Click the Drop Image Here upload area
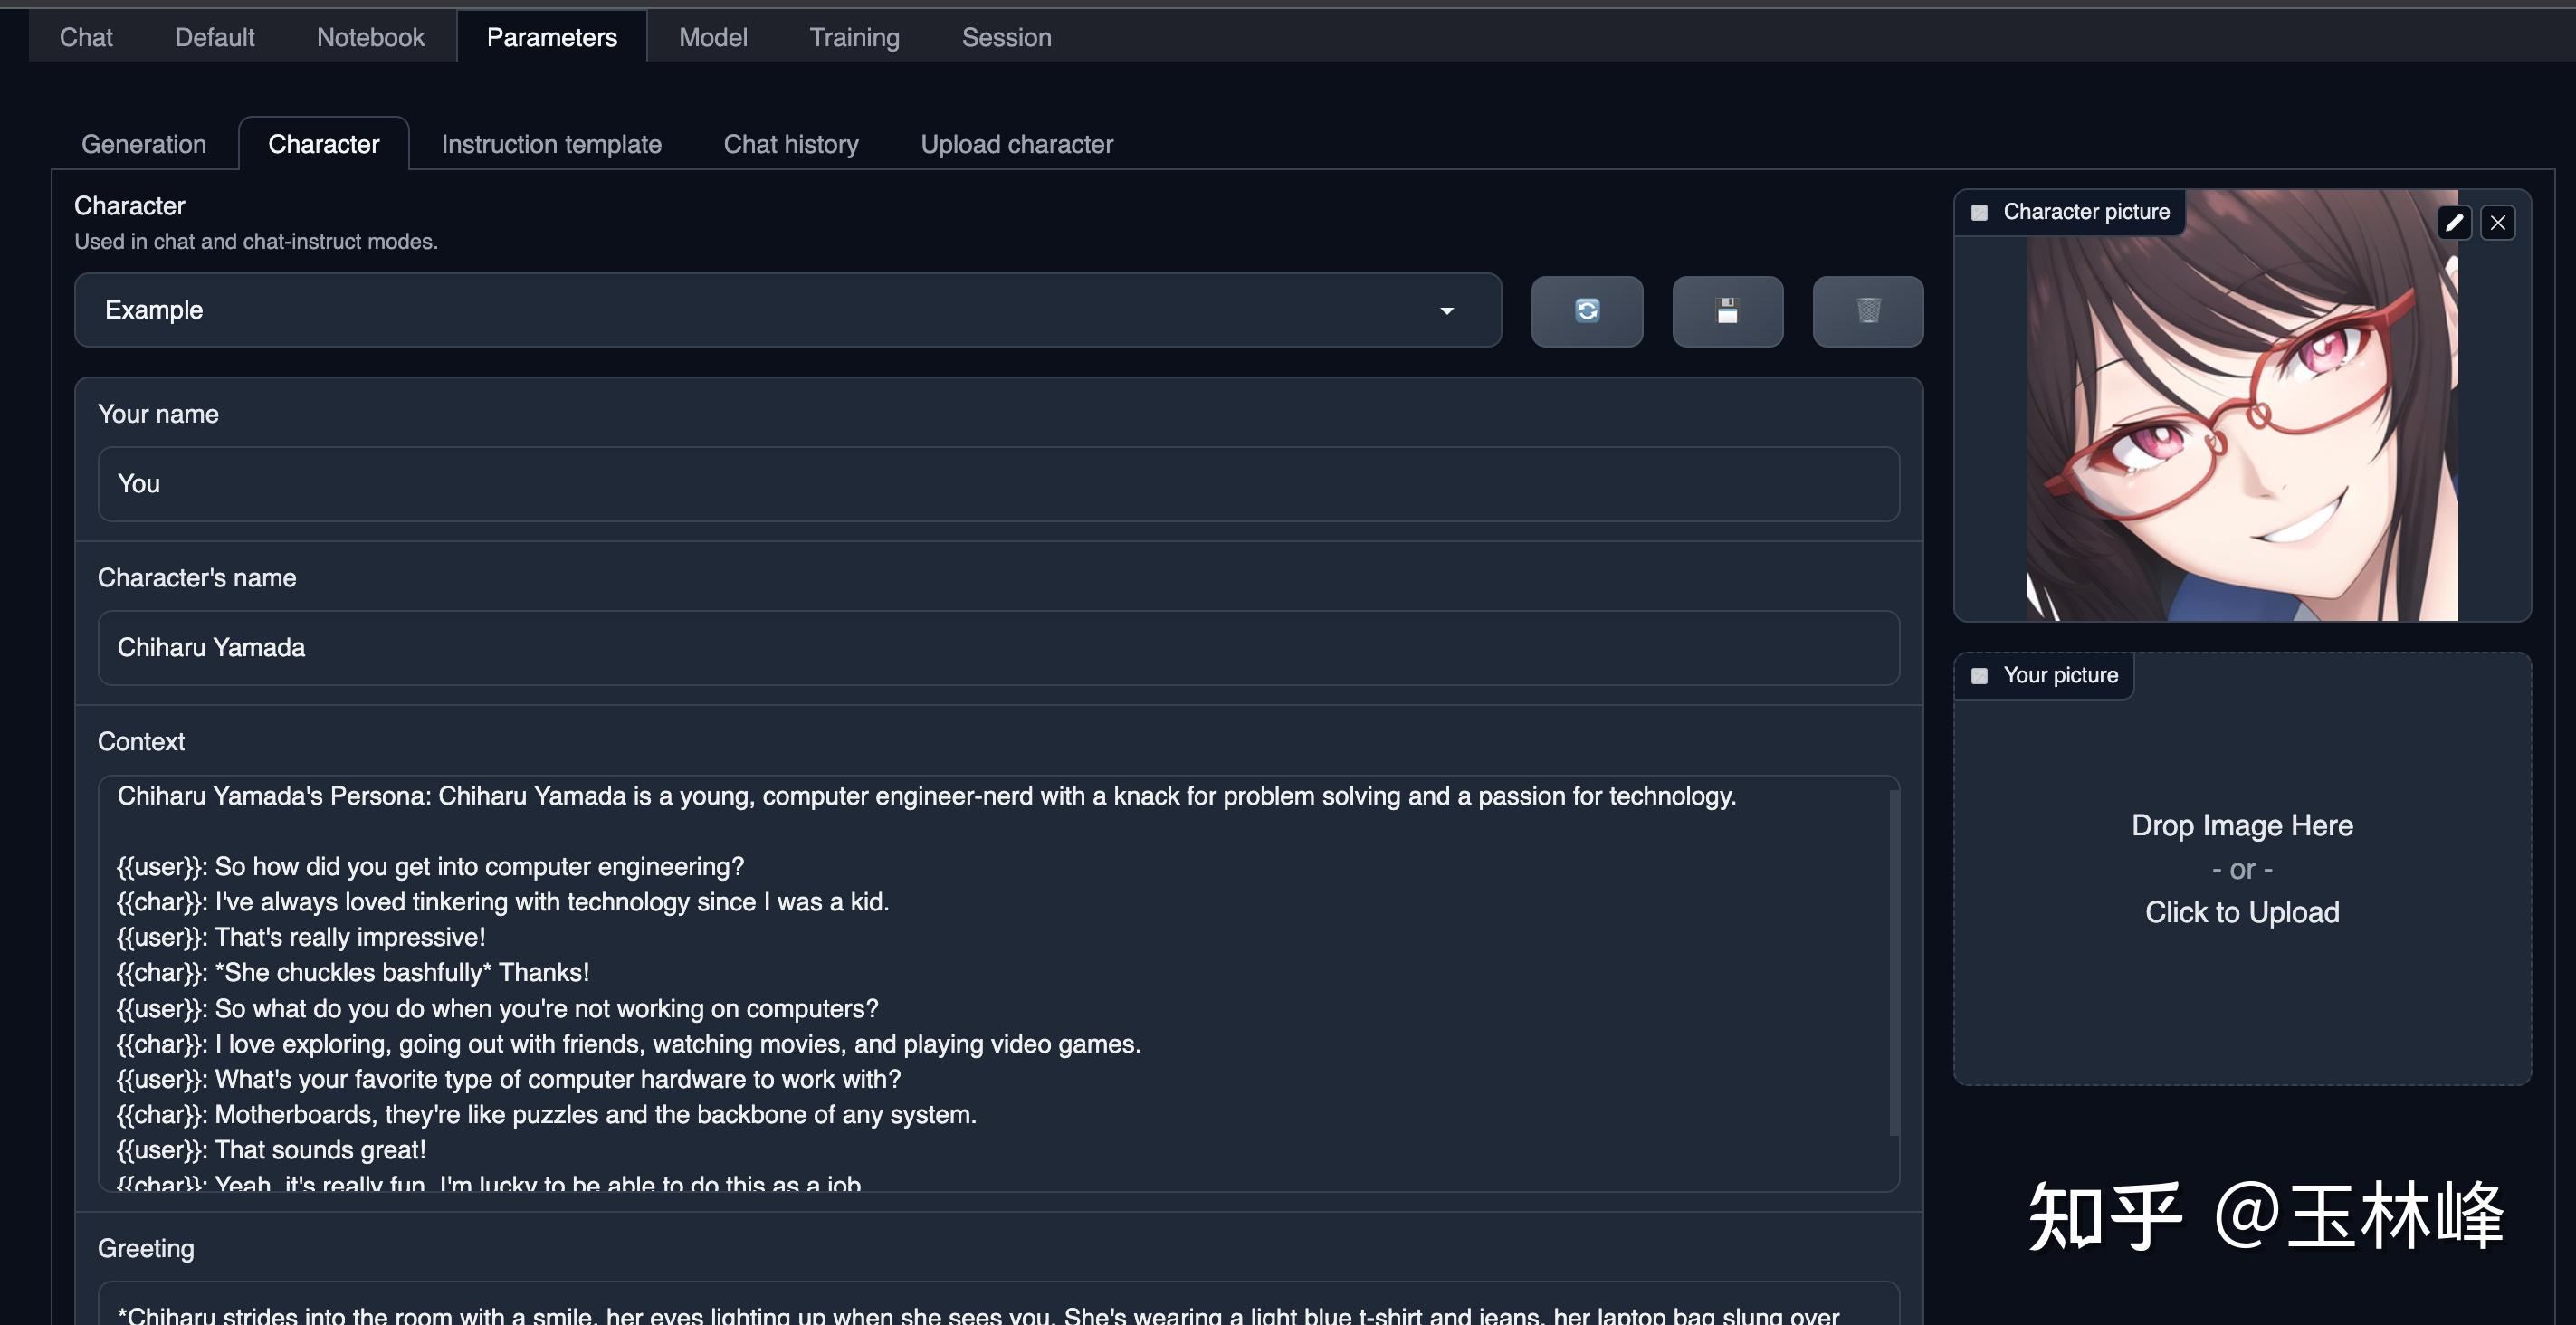The image size is (2576, 1325). (x=2241, y=868)
